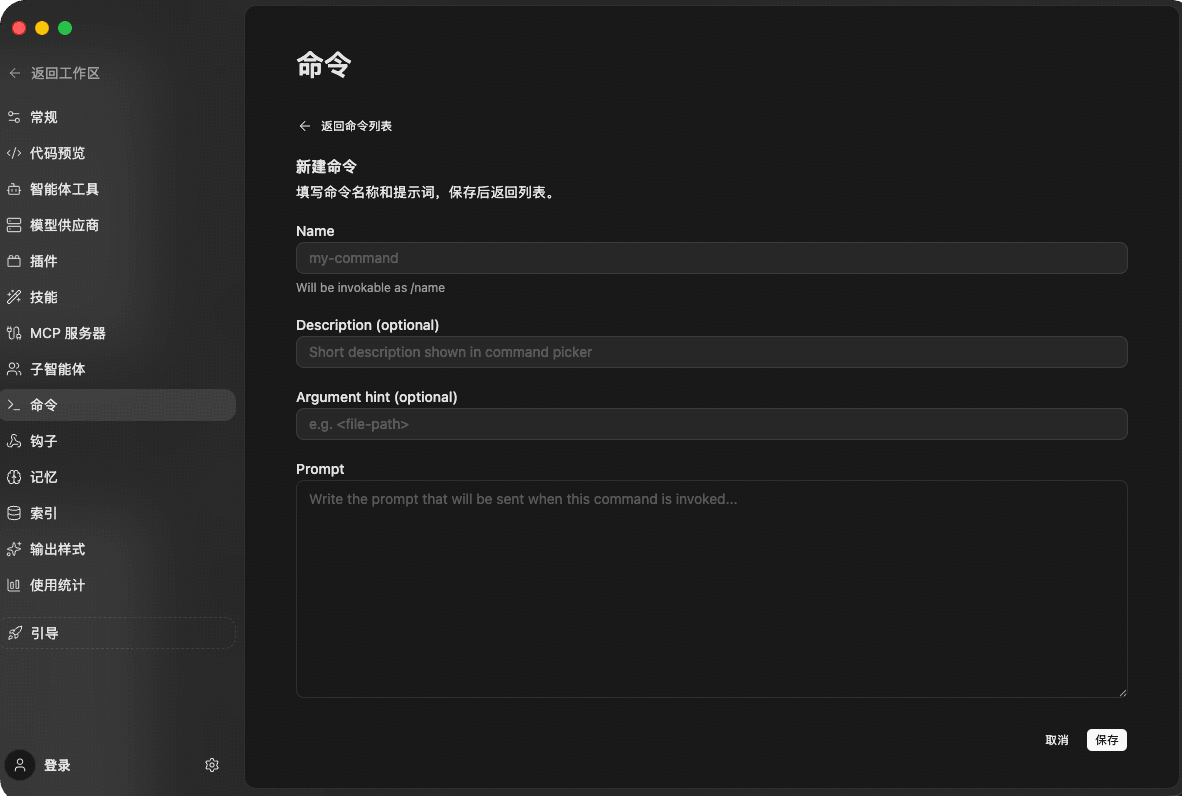Click 'Will be invokable as /name' hint
The image size is (1182, 796).
click(x=370, y=288)
